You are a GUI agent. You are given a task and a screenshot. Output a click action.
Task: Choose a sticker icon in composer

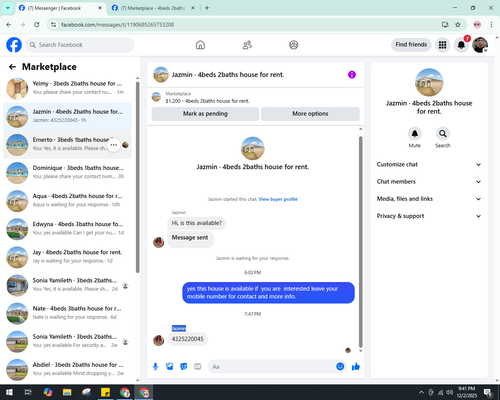tap(184, 367)
